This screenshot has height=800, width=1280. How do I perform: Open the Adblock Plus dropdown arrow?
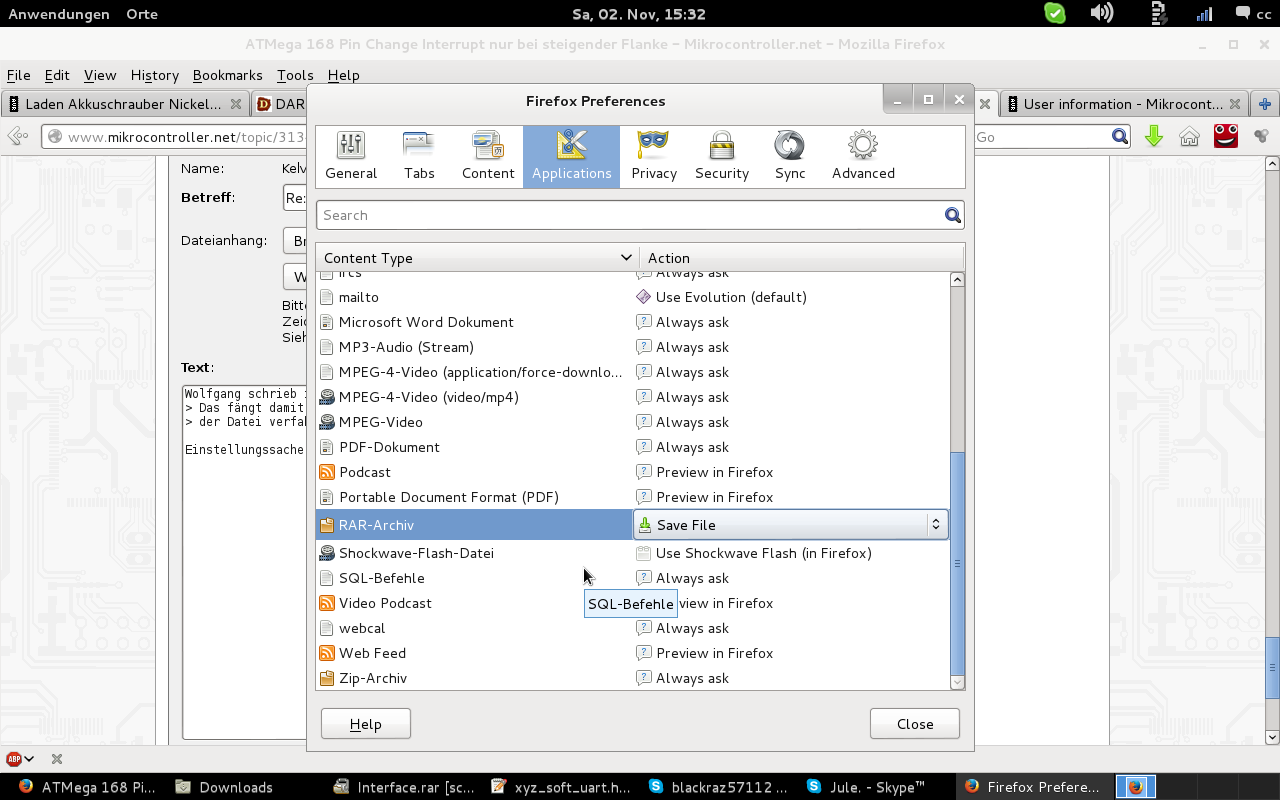(x=29, y=759)
